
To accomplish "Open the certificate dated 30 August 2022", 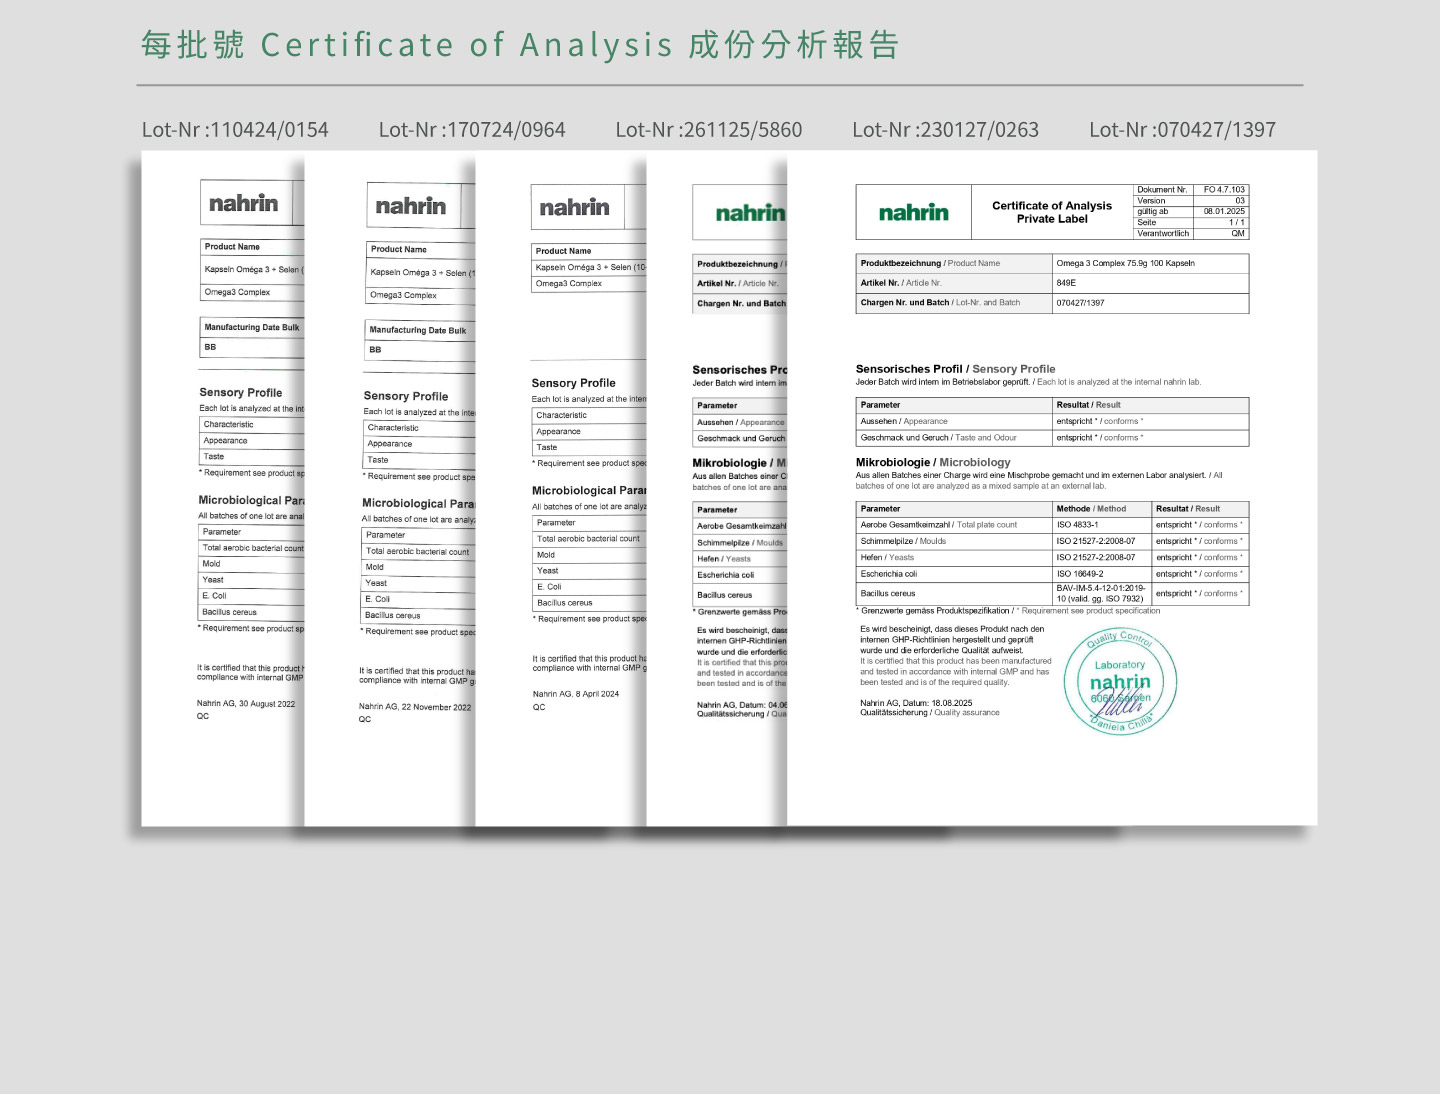I will [223, 500].
